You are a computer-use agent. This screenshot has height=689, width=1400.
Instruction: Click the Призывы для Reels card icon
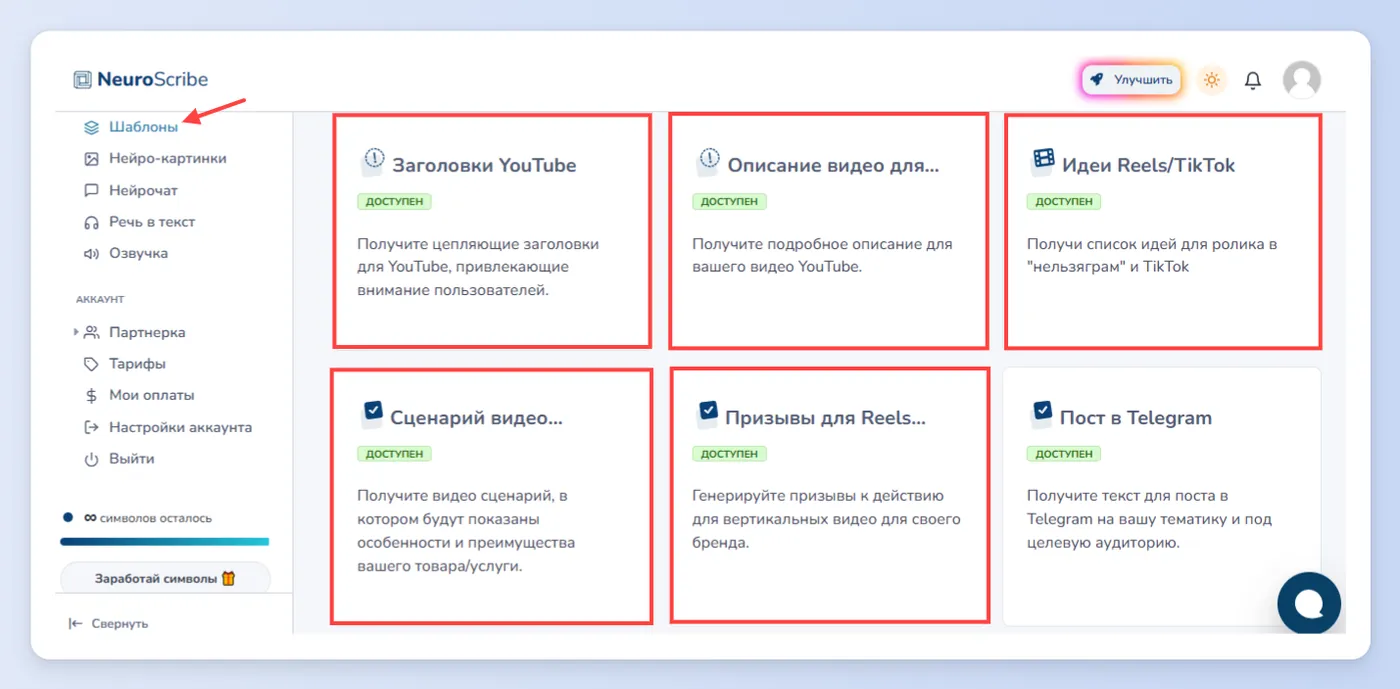point(707,414)
